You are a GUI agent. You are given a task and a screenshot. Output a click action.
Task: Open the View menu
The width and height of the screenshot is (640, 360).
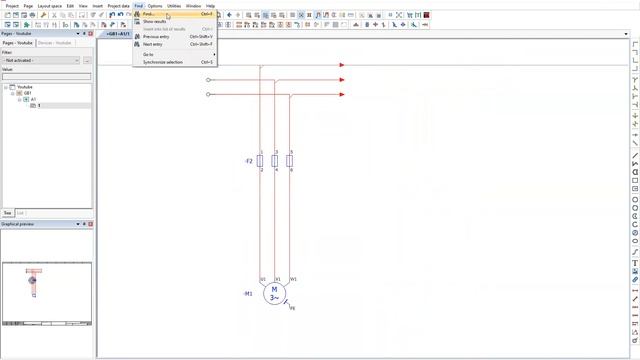pyautogui.click(x=83, y=6)
